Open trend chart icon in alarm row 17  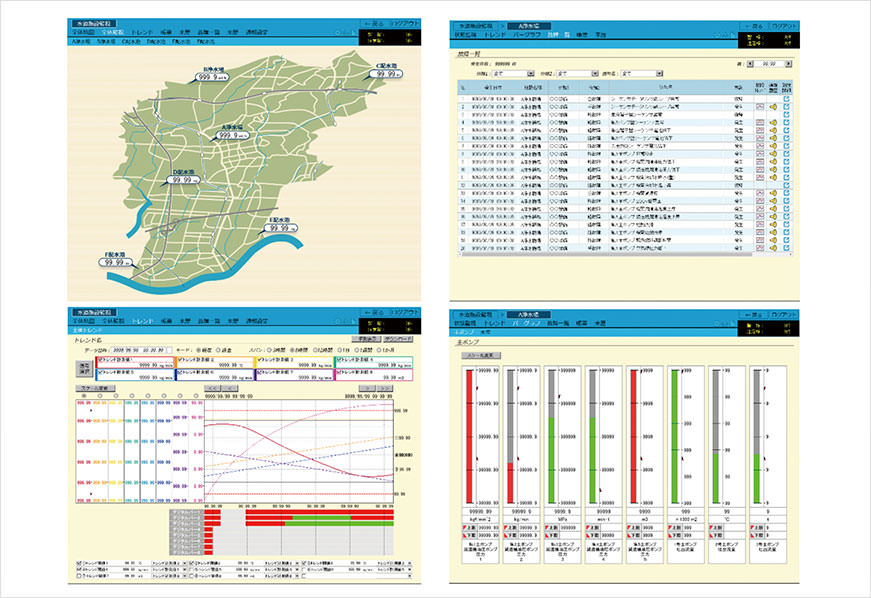(760, 224)
